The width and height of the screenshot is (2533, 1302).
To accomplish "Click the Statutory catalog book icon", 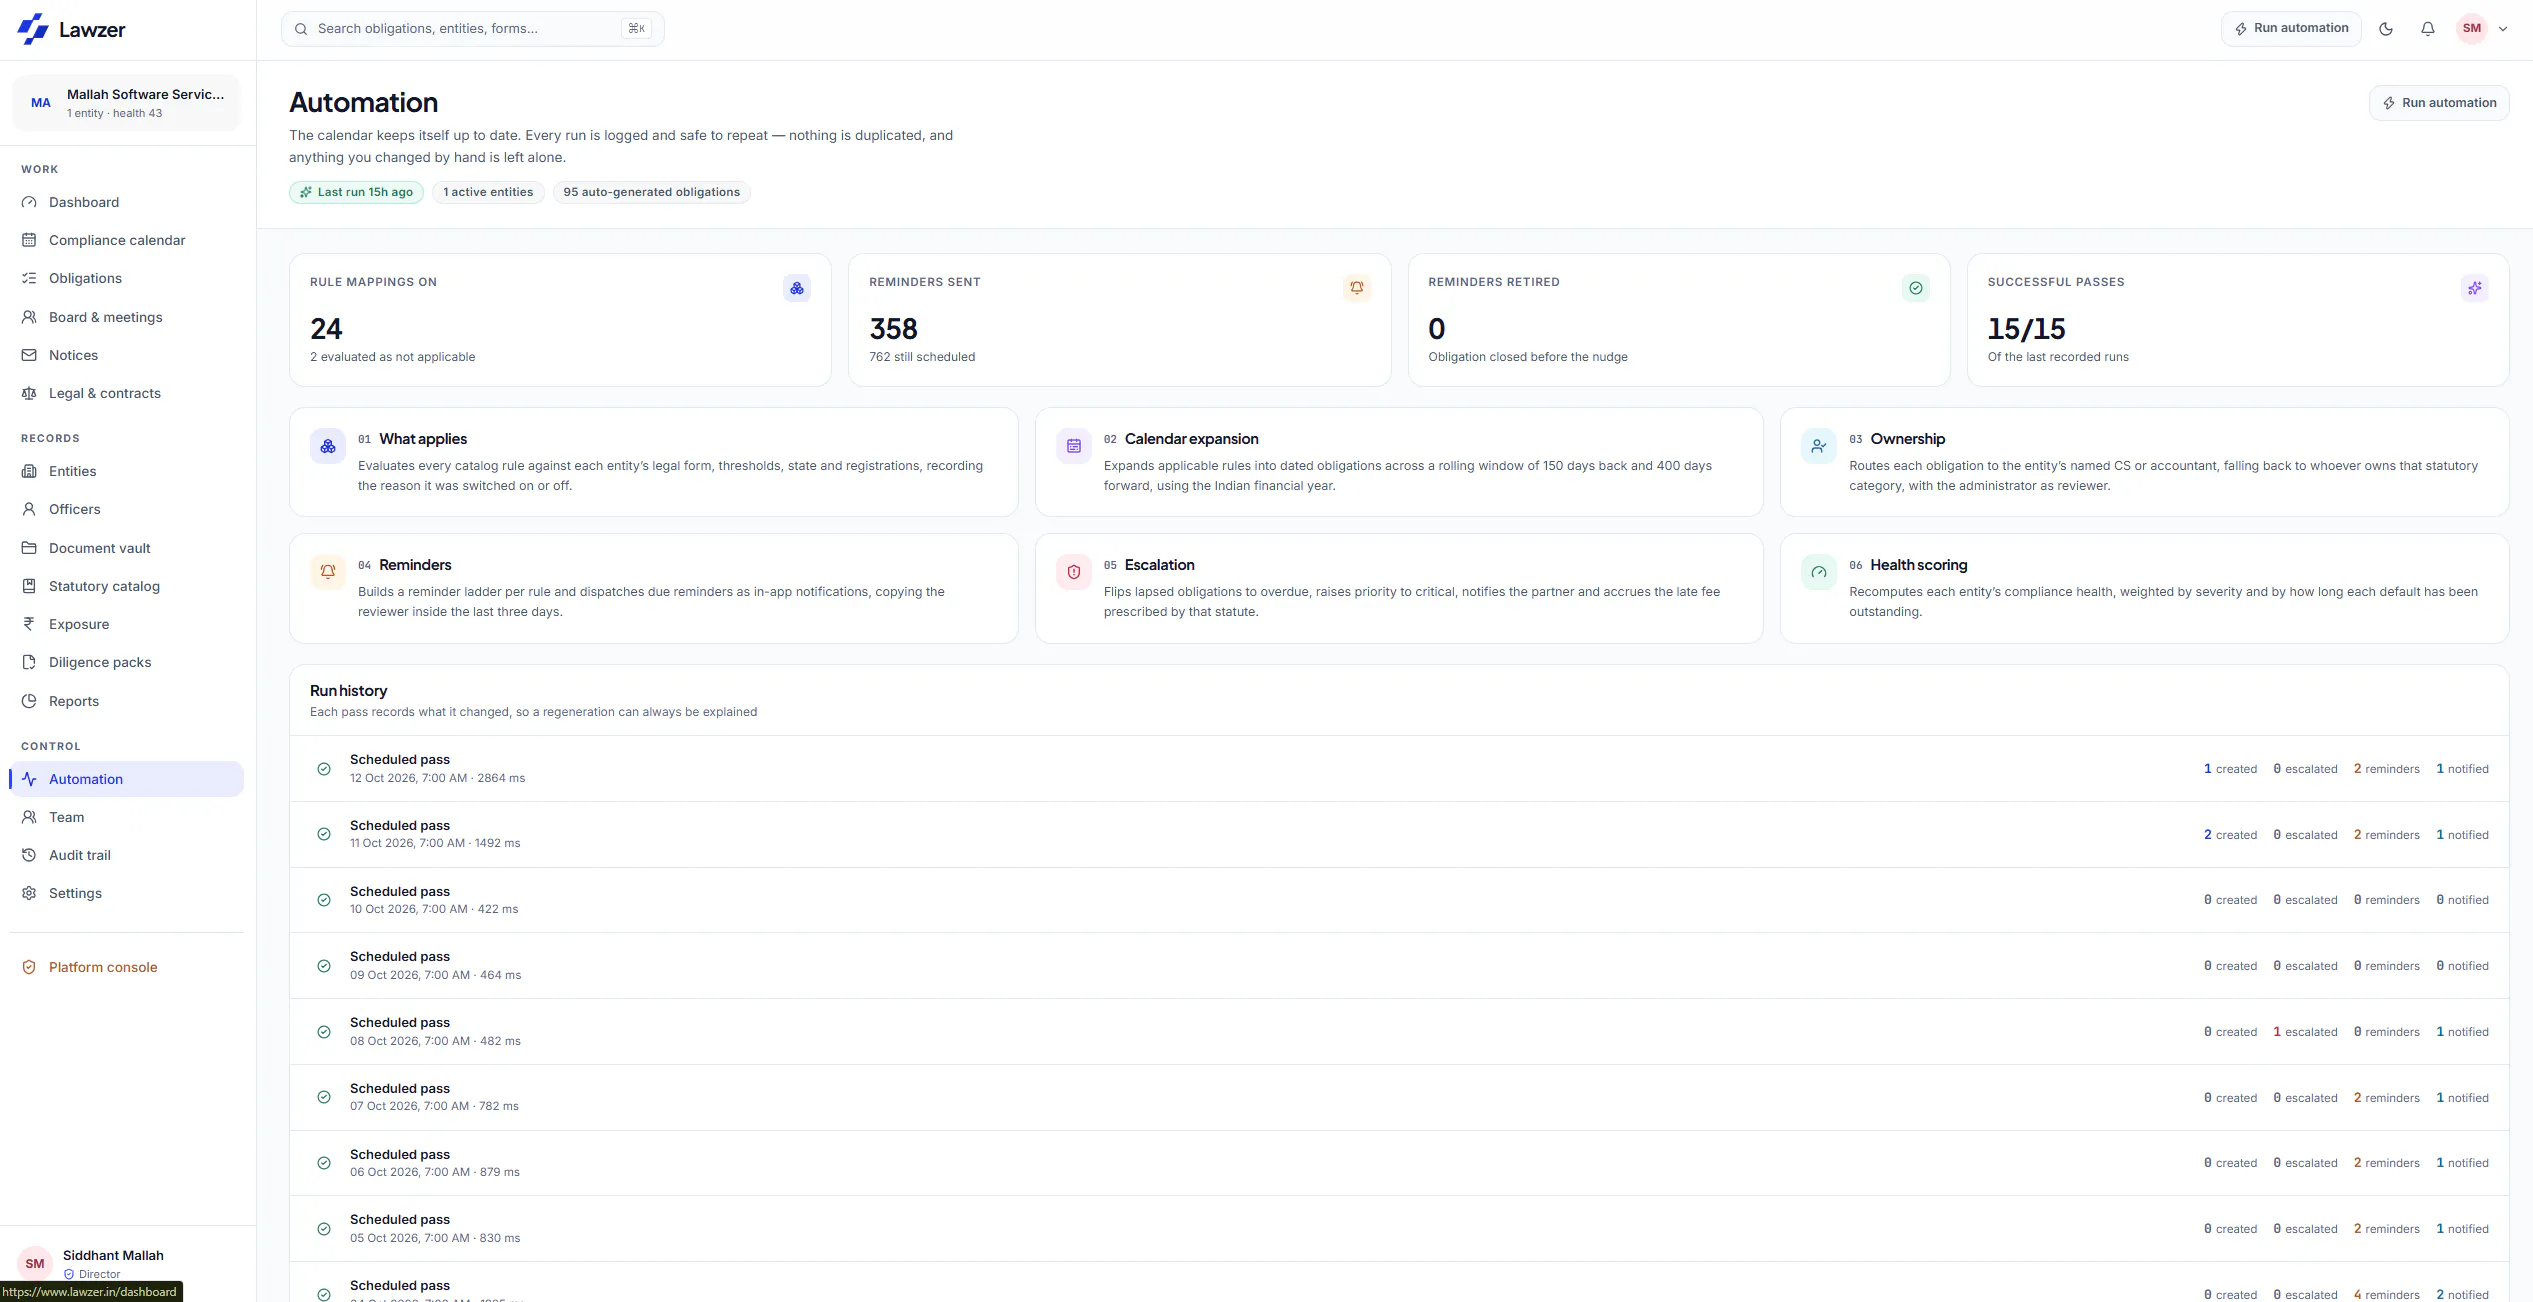I will (x=29, y=586).
